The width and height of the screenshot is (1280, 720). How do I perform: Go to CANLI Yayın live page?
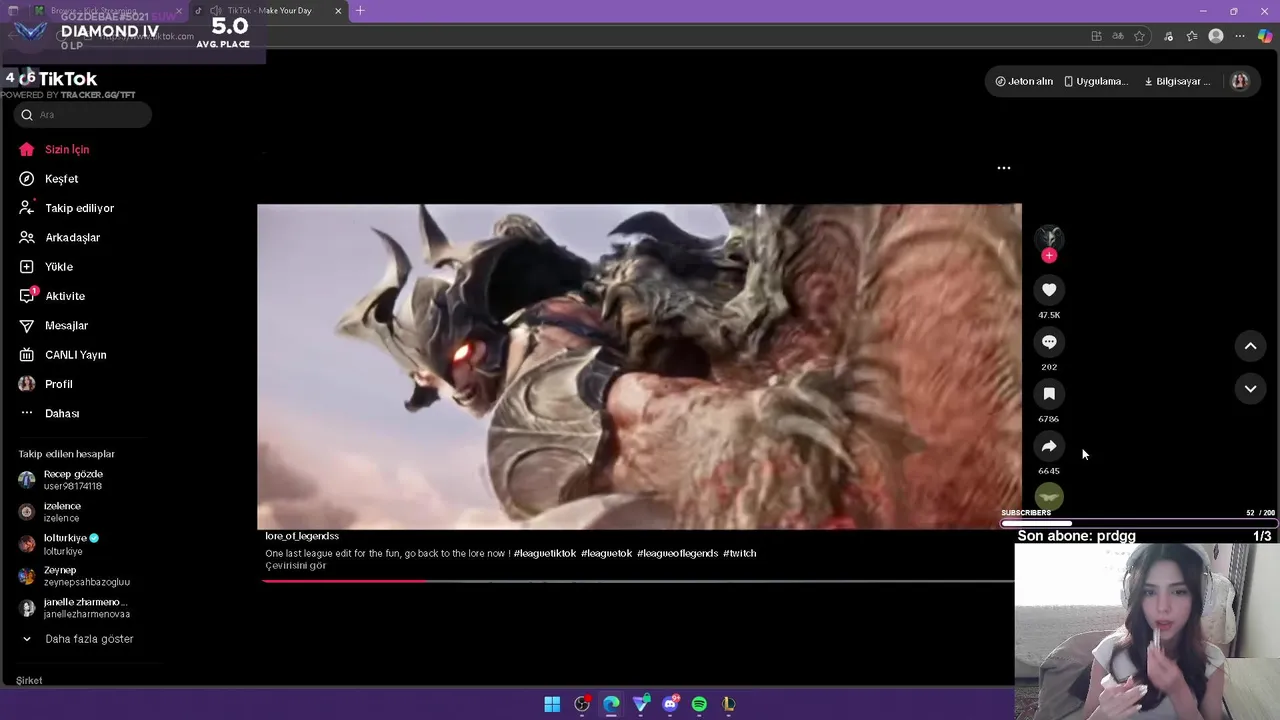coord(62,355)
